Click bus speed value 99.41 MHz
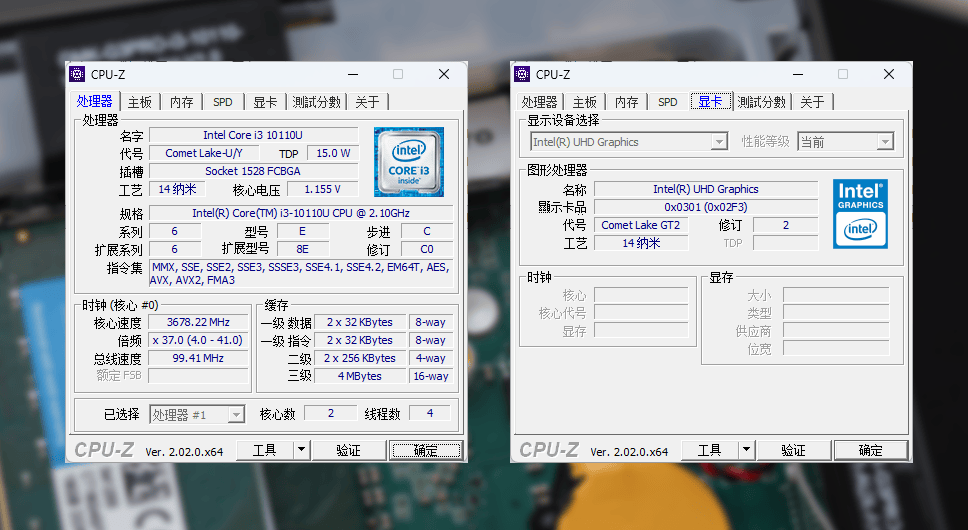968x530 pixels. coord(198,358)
